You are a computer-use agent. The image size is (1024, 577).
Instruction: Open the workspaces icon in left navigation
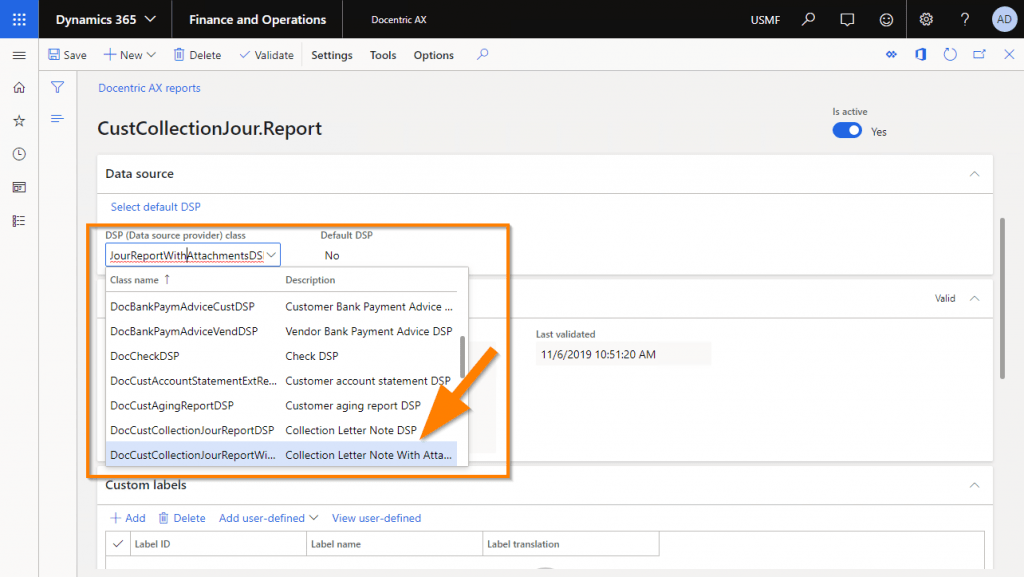click(x=17, y=186)
